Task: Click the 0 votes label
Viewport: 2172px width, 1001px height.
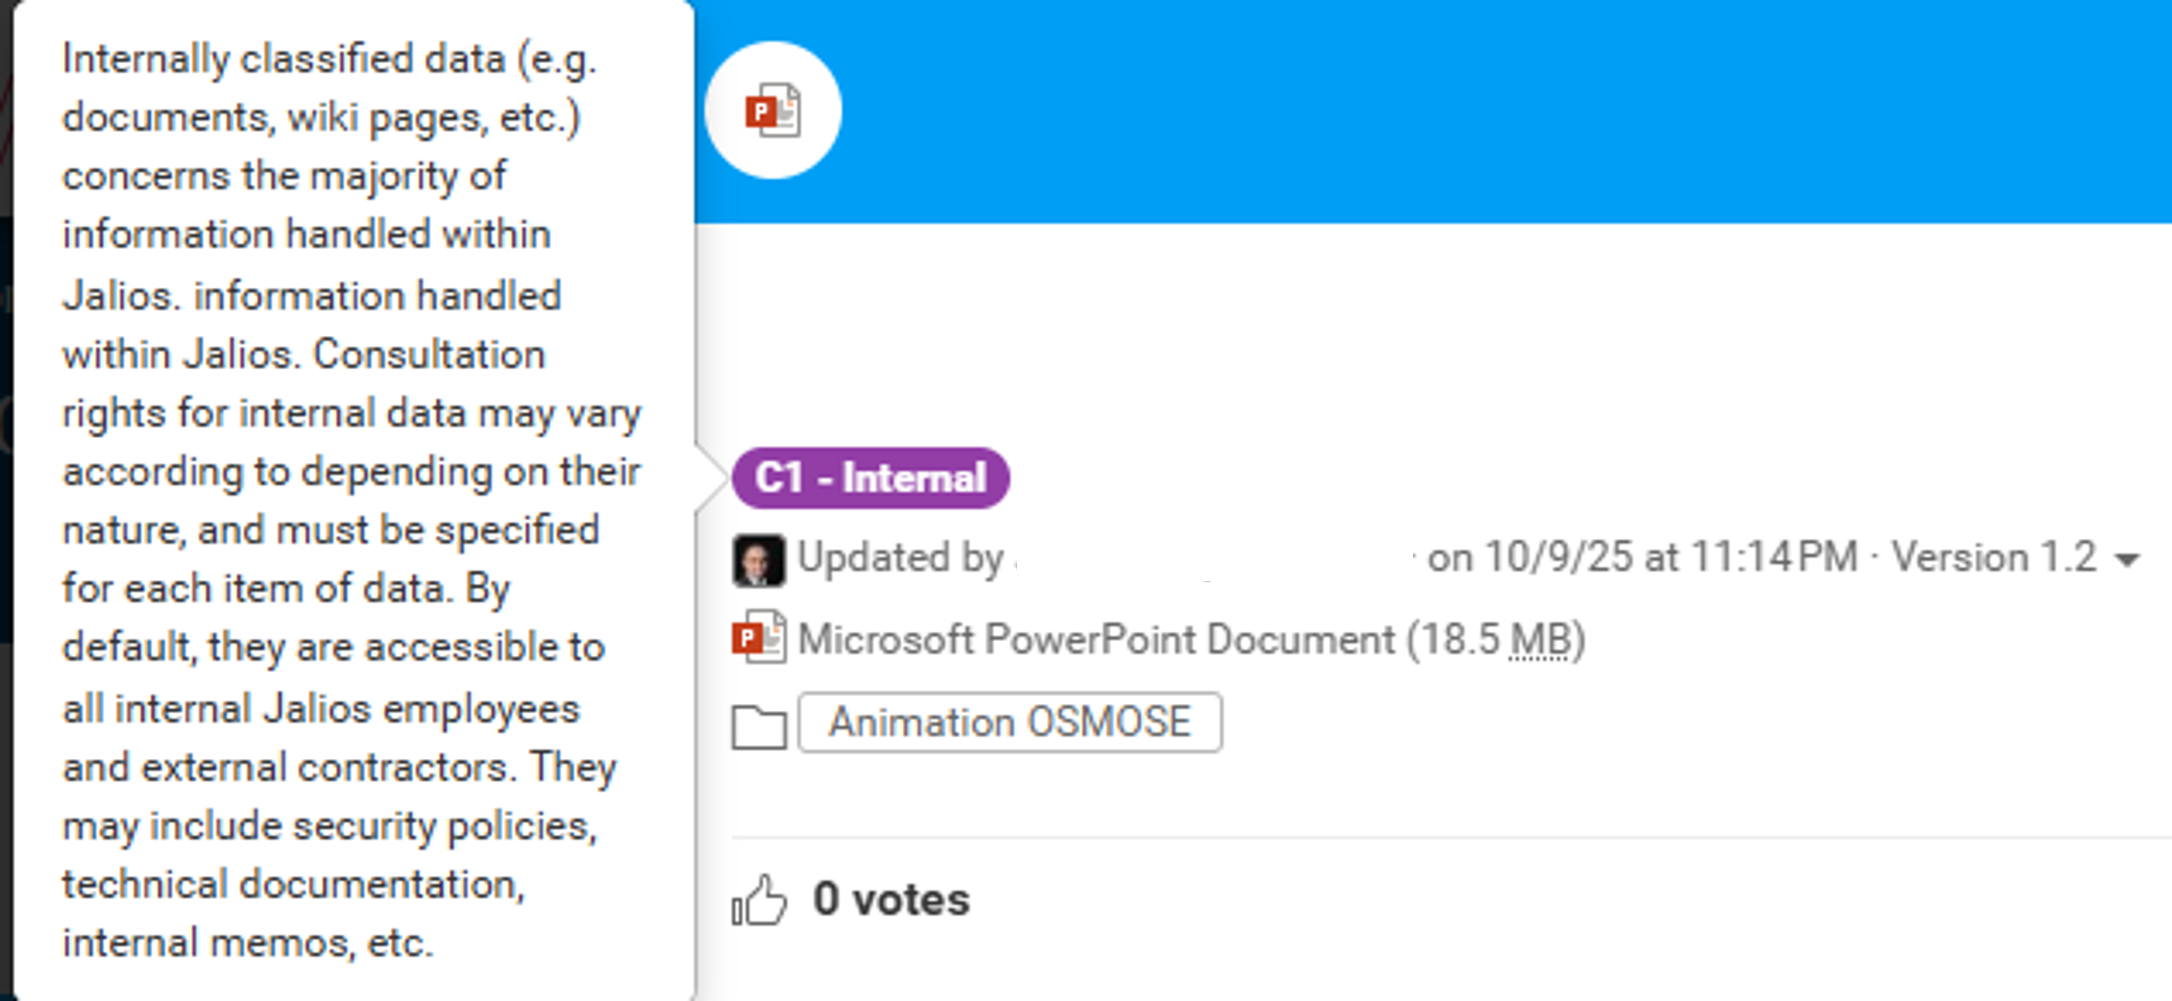Action: point(891,899)
